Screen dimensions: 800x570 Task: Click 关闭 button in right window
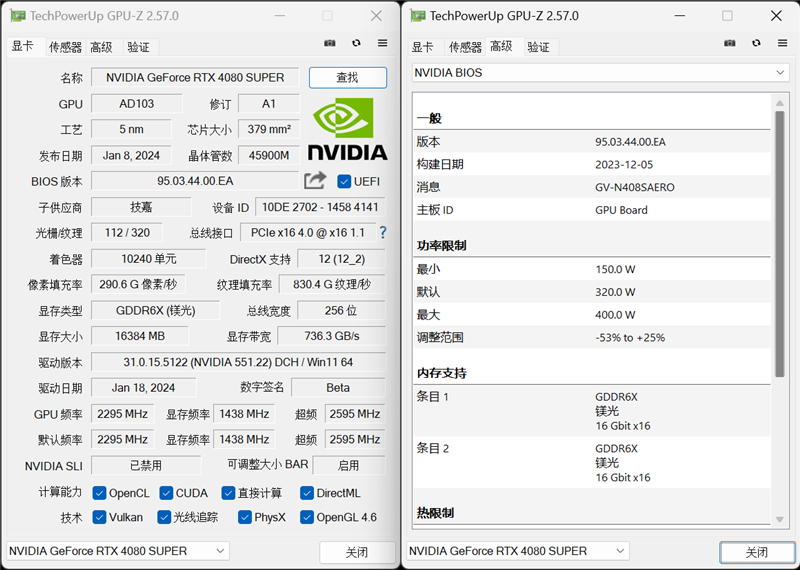757,552
